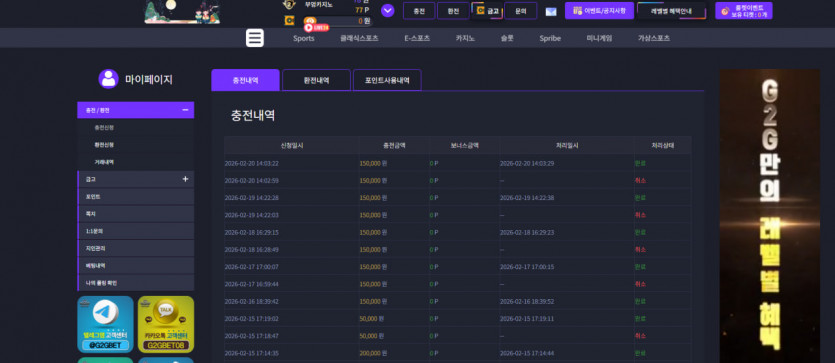Screen dimensions: 835x363
Task: Select 카지노 in the navigation bar
Action: (465, 38)
